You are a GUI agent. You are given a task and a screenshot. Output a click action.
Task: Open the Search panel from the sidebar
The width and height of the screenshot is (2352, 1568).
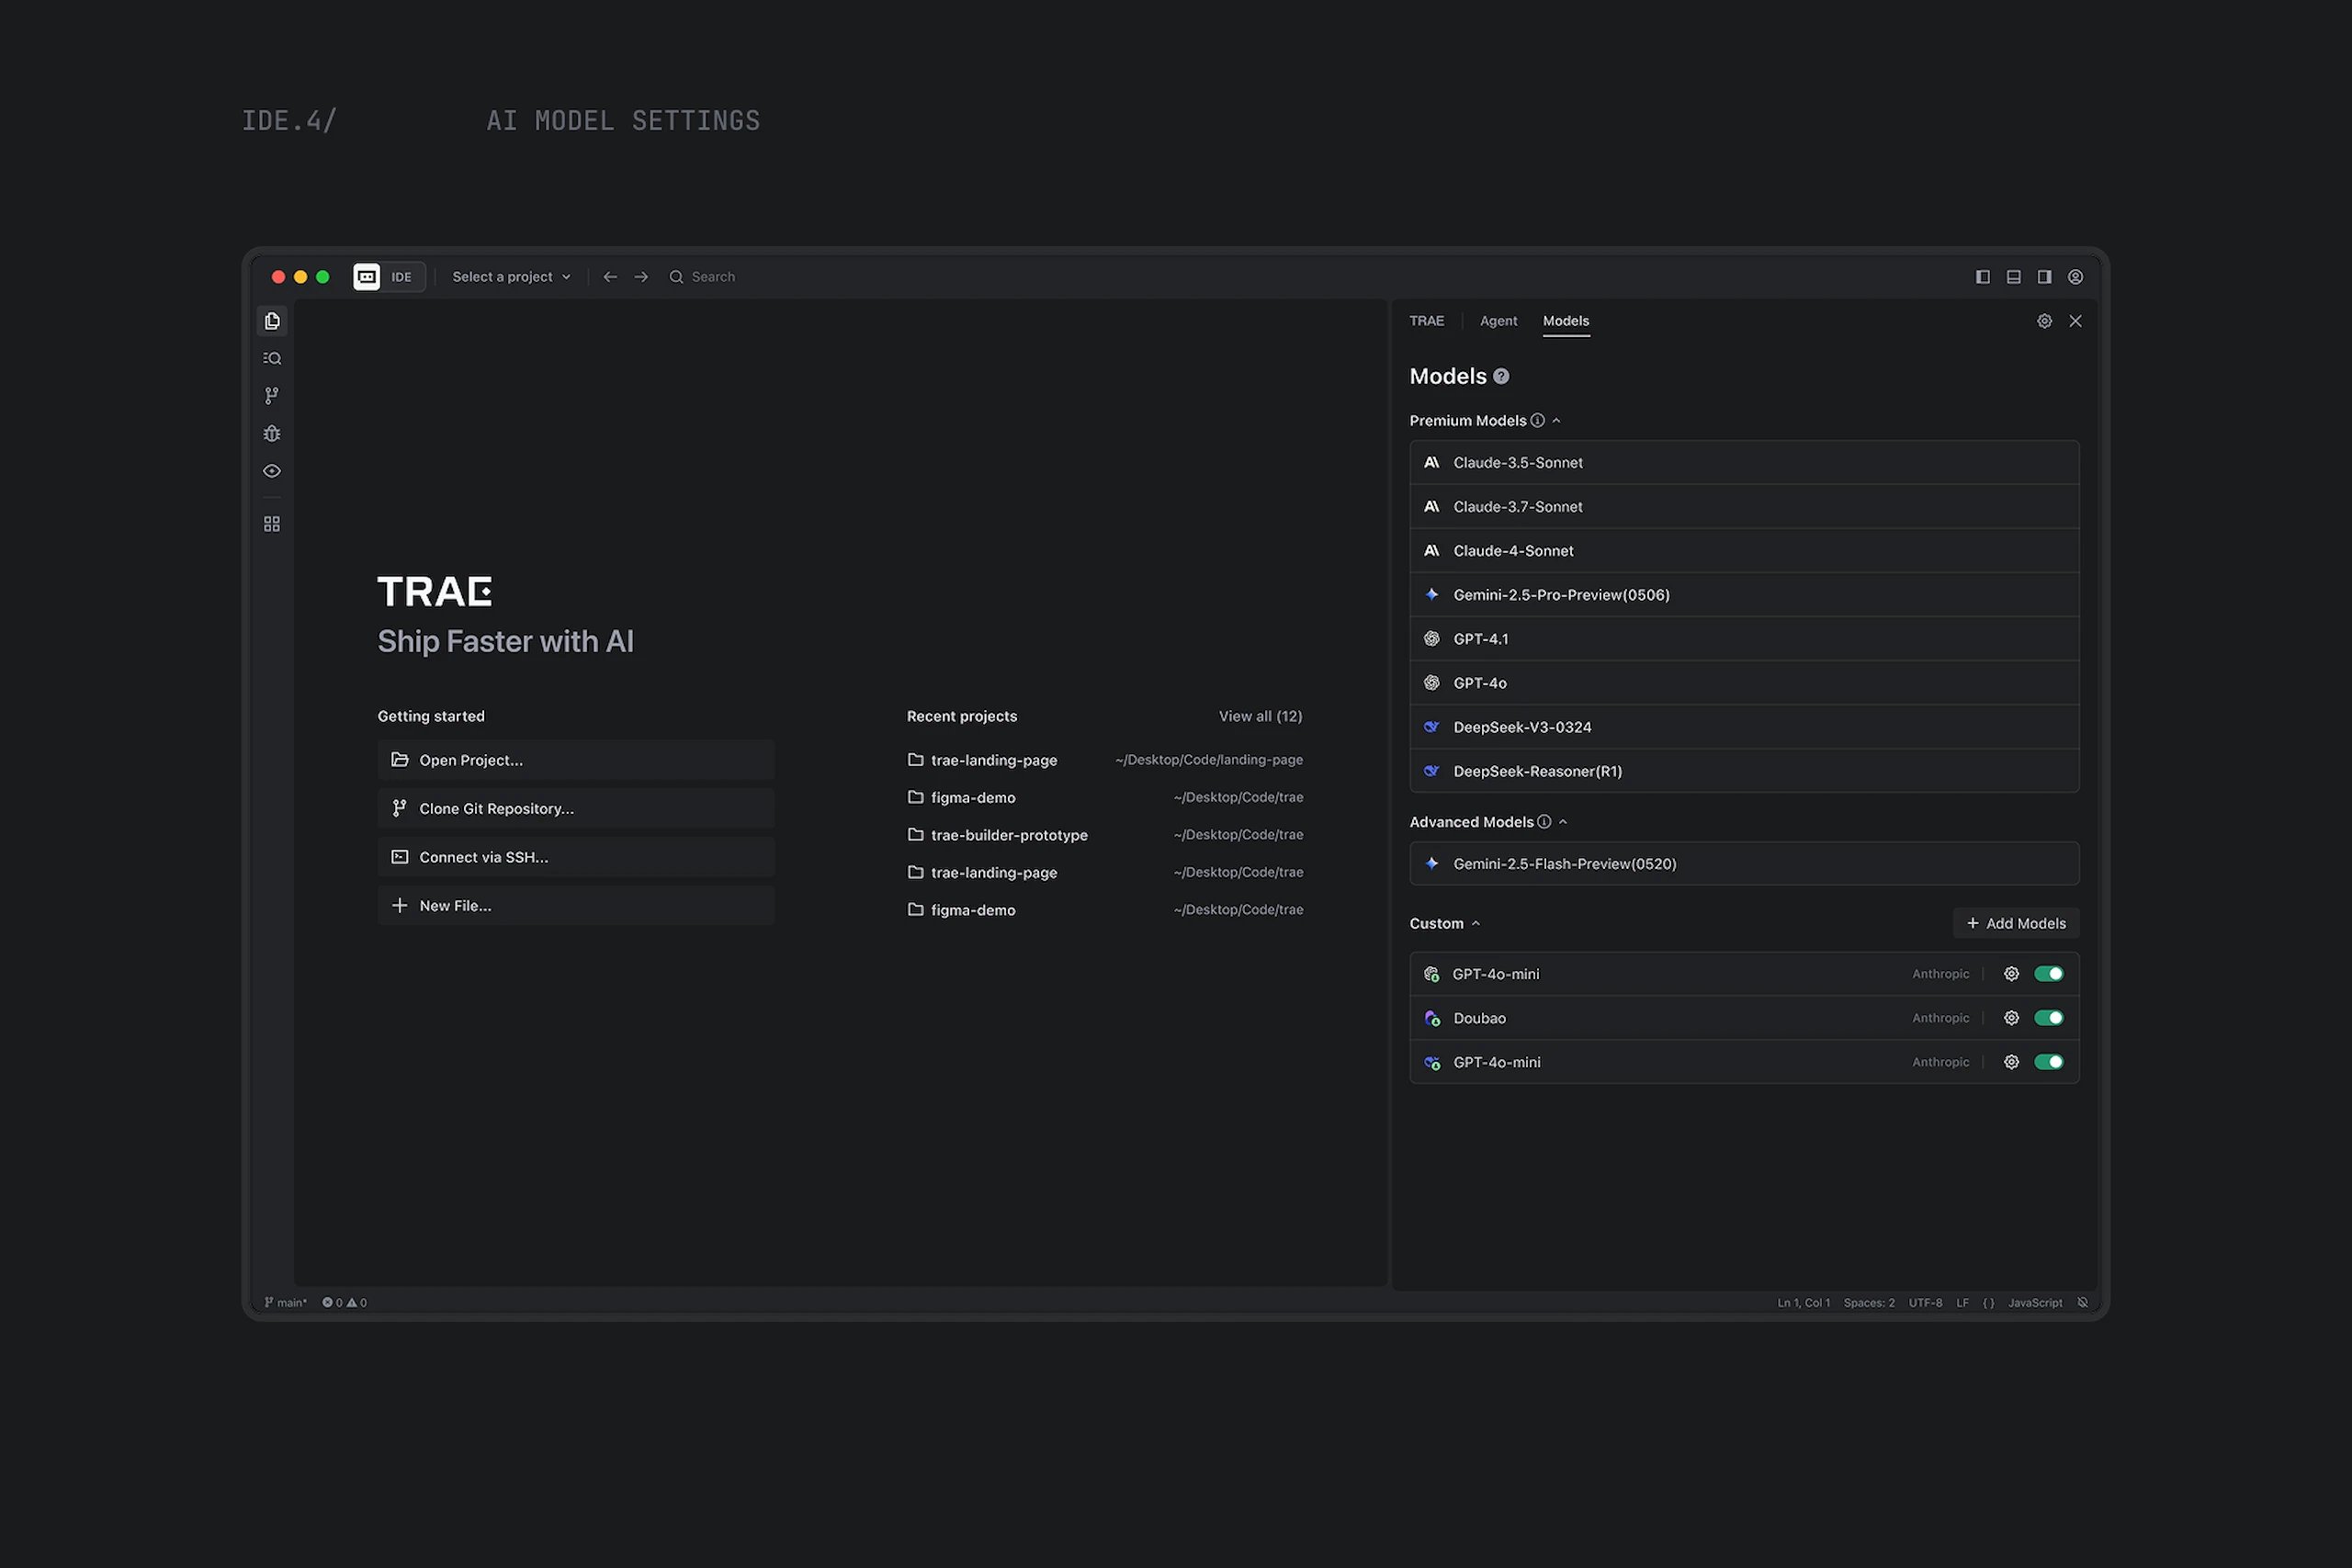click(x=272, y=358)
